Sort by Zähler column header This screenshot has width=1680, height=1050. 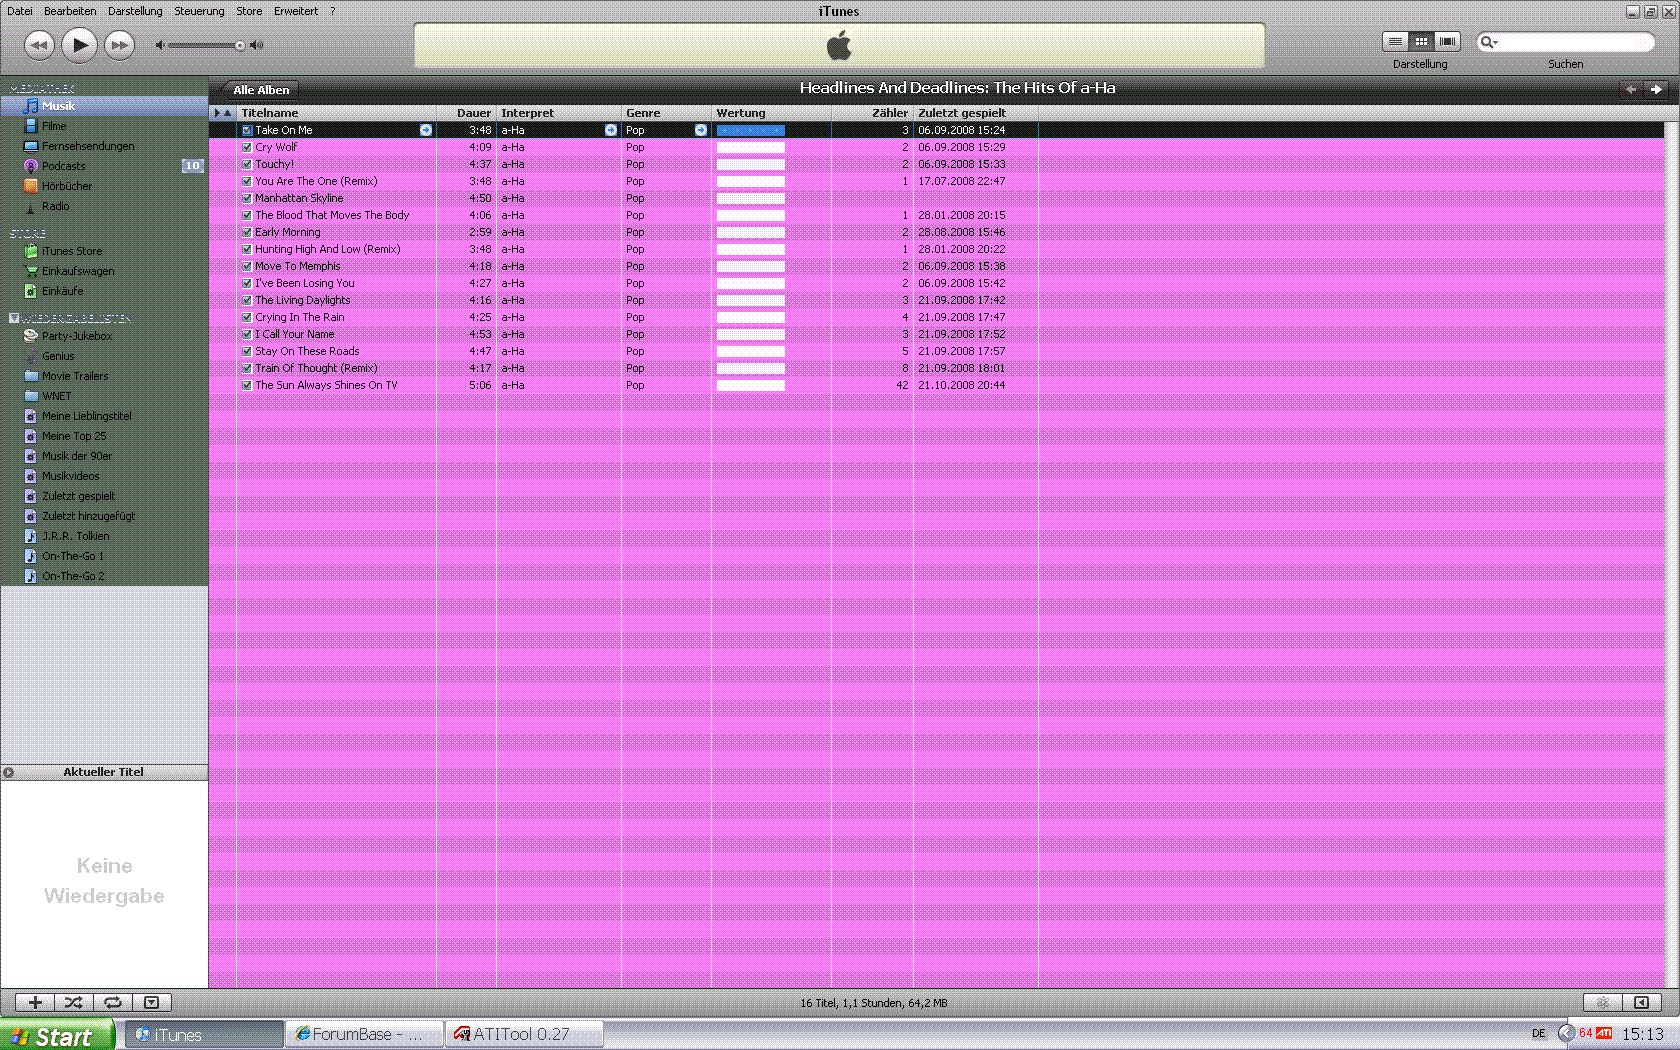coord(872,113)
